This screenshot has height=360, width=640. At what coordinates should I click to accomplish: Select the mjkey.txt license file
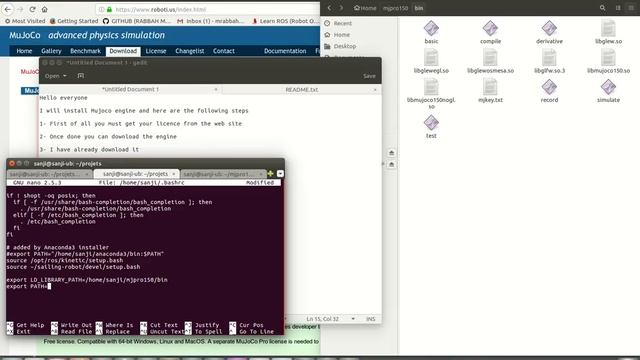point(490,91)
